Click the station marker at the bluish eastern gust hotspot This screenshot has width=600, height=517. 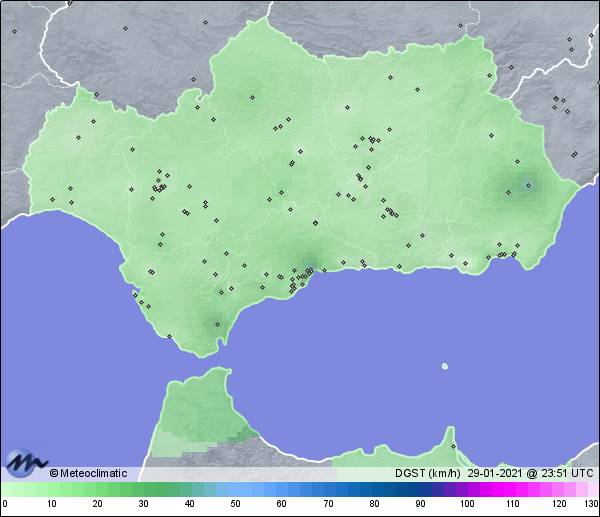(x=528, y=186)
